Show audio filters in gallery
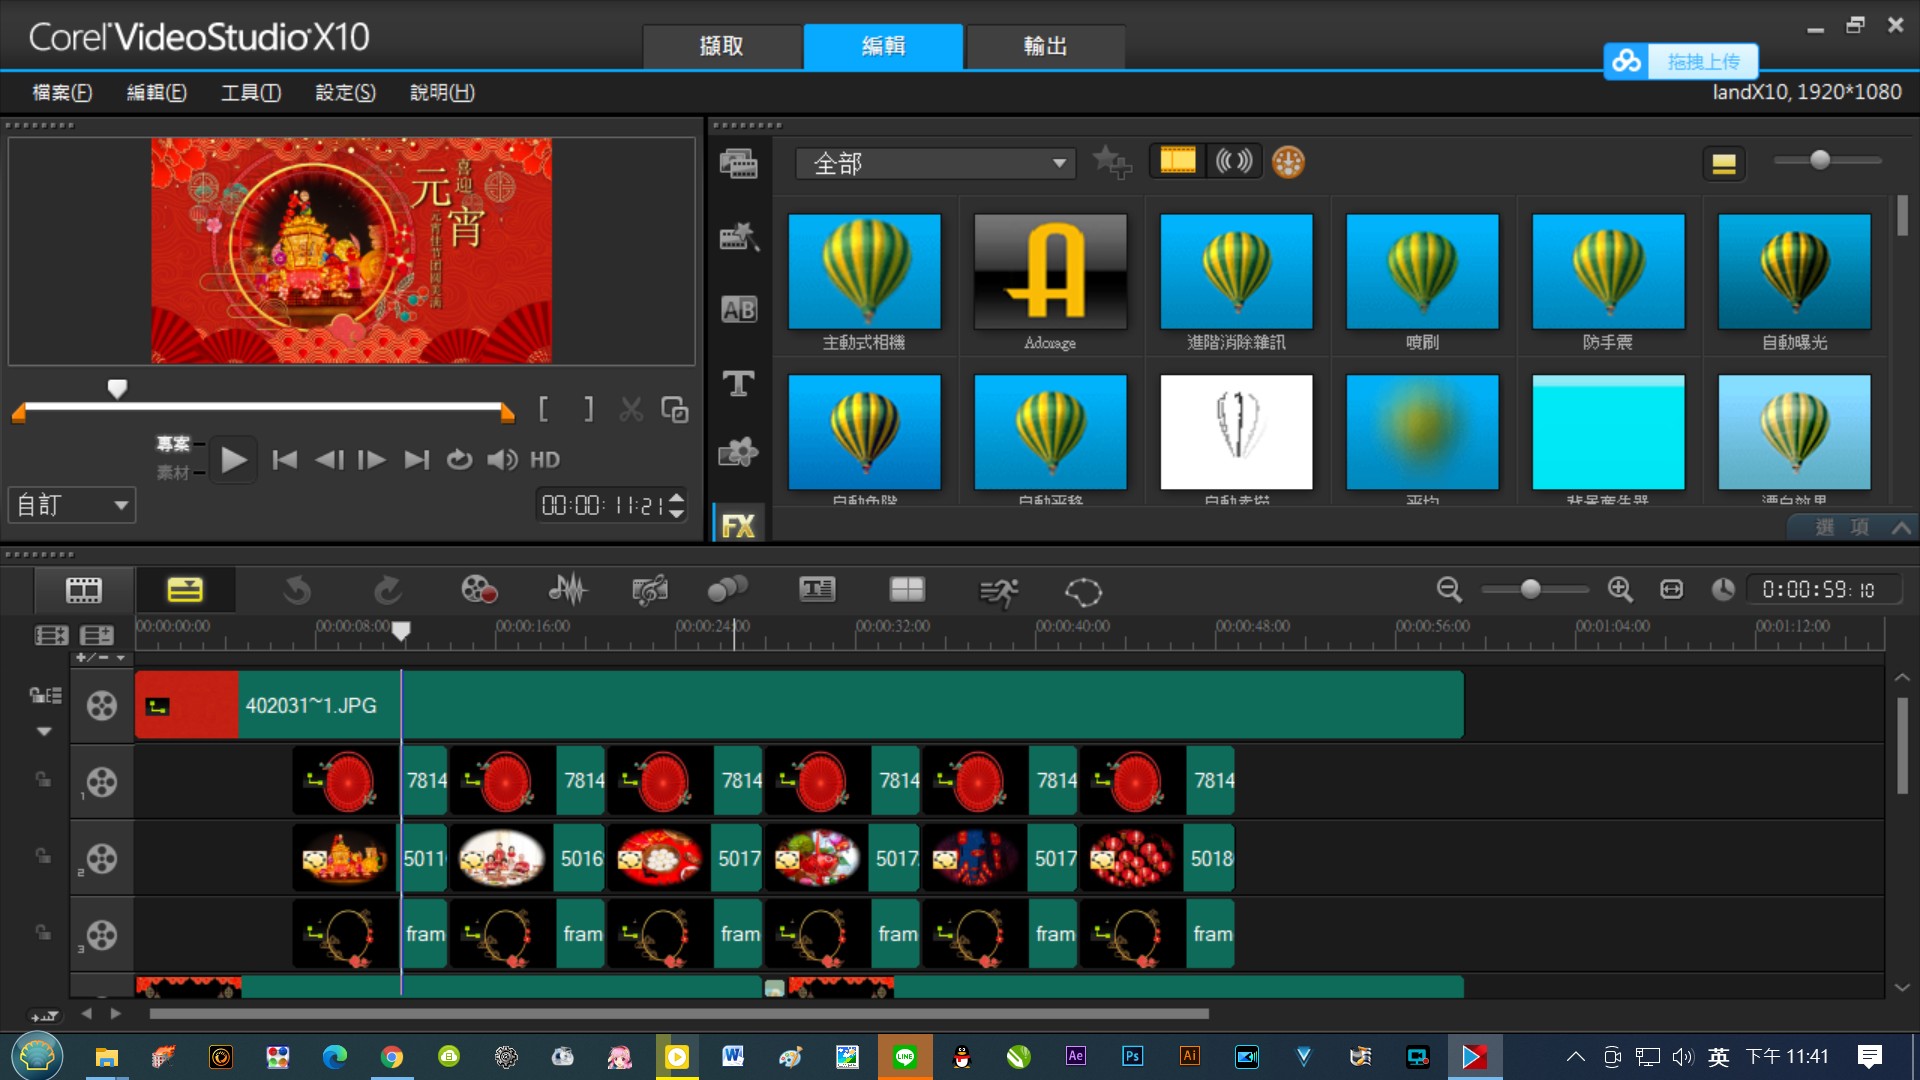The width and height of the screenshot is (1920, 1080). point(1233,161)
